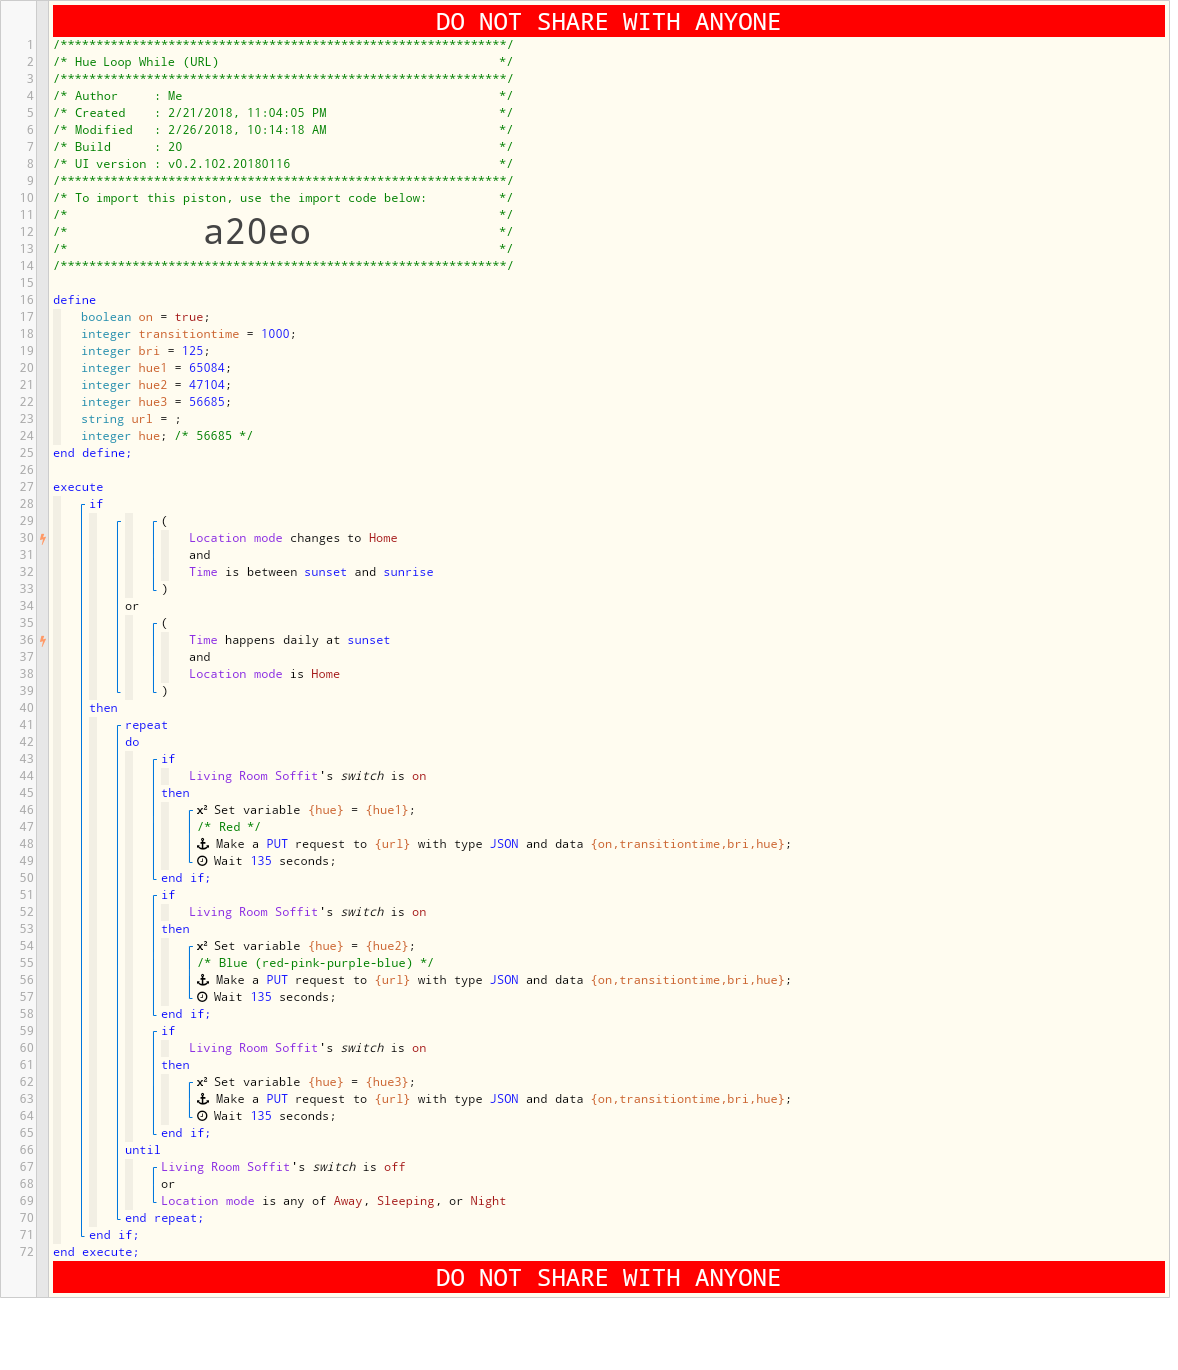
Task: Click the 'then' keyword on line 40
Action: pyautogui.click(x=103, y=708)
